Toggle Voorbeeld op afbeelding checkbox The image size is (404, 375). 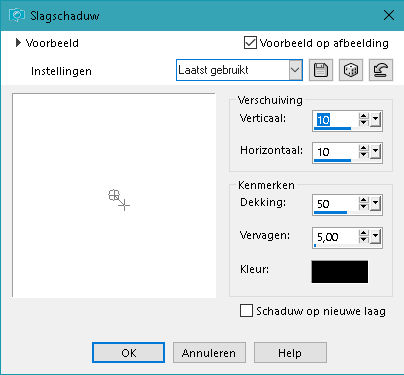click(250, 43)
